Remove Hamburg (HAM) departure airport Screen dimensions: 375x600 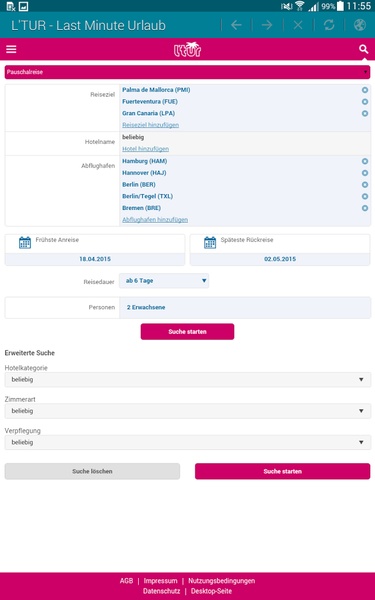(x=365, y=161)
